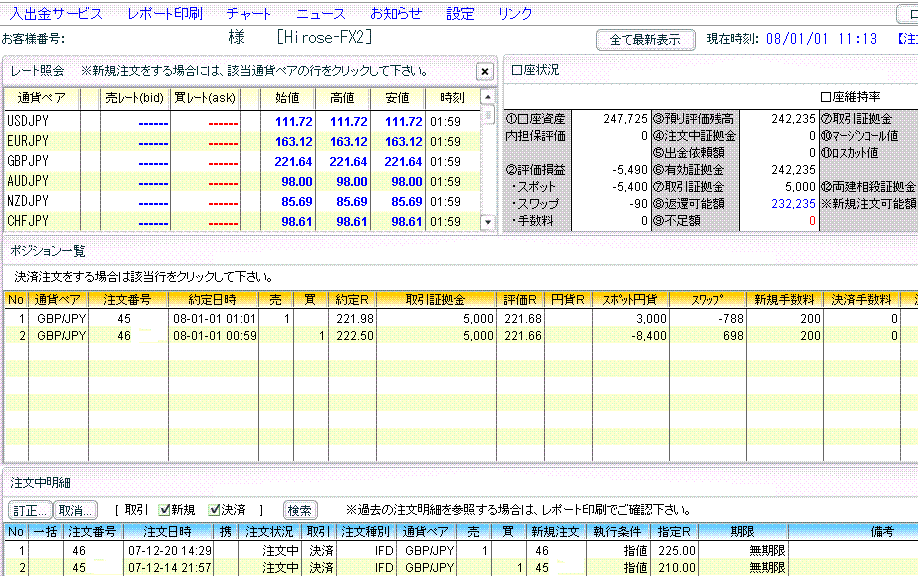Open the リンク menu
Screen dimensions: 923x579
[515, 14]
